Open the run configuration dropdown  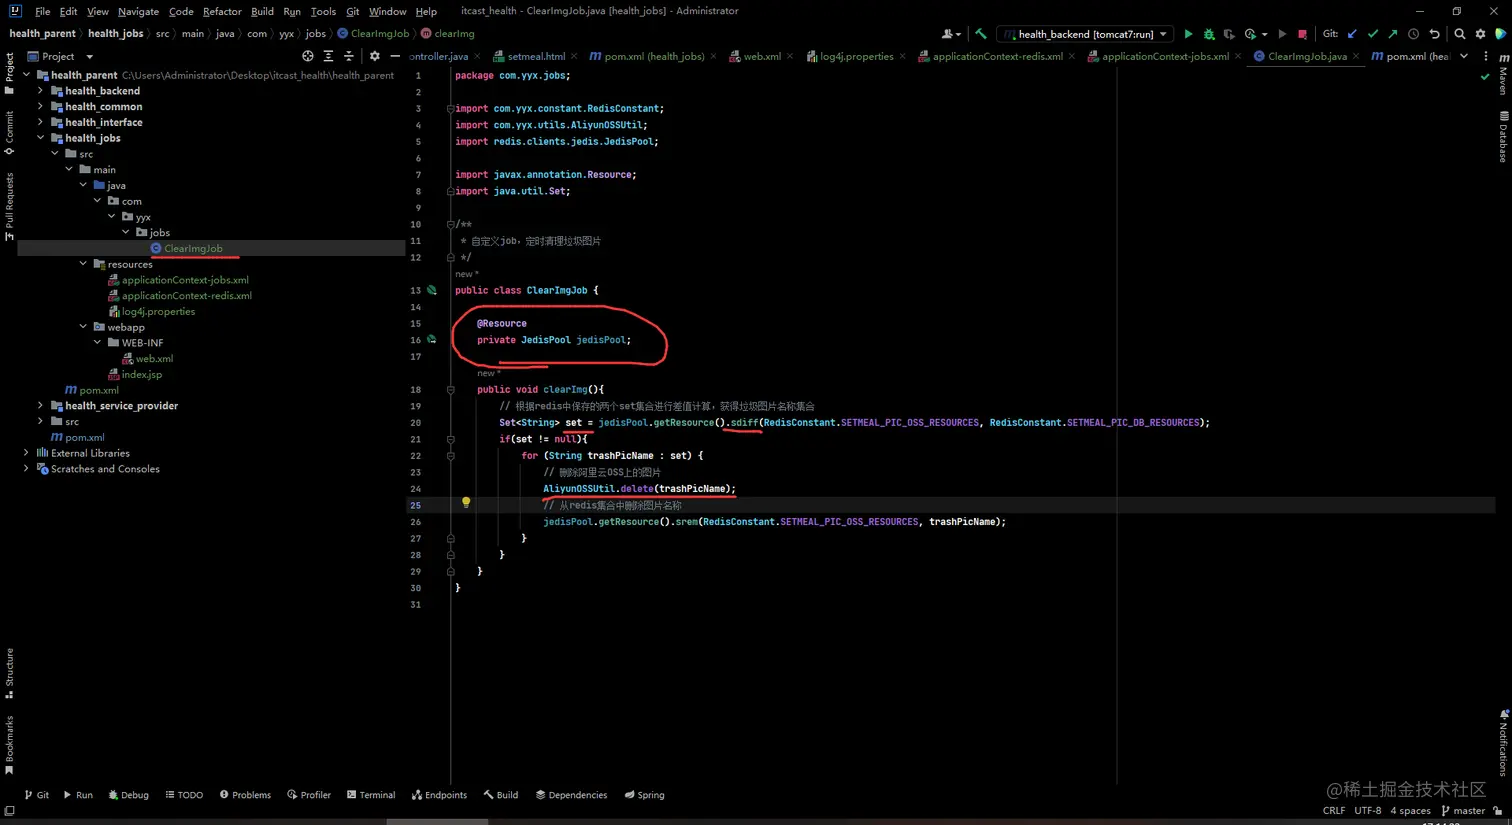(x=1086, y=34)
